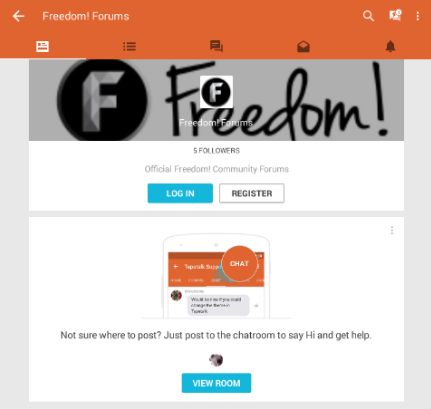Open search with the magnifier icon
This screenshot has width=431, height=409.
[368, 16]
